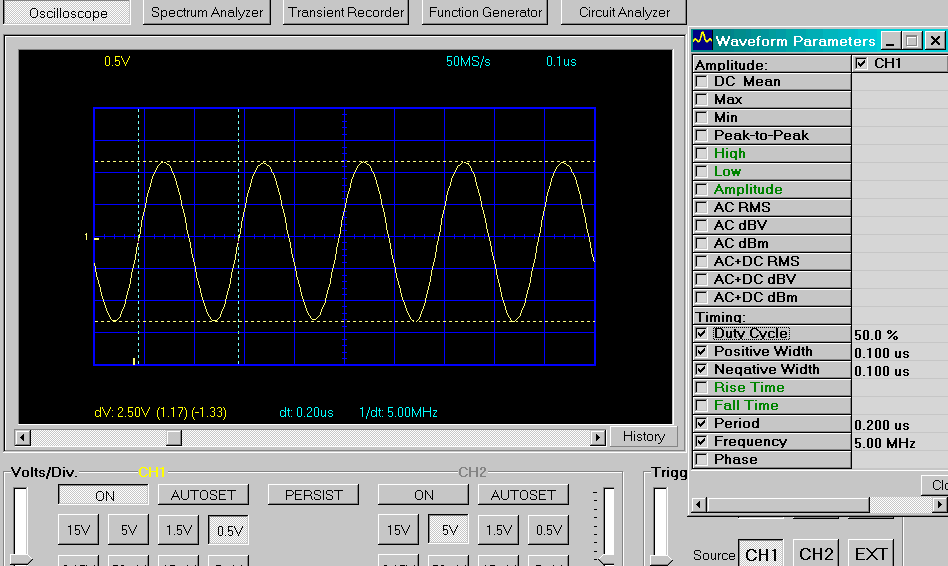Set CH2 to 15V per division
Viewport: 948px width, 566px height.
(398, 530)
